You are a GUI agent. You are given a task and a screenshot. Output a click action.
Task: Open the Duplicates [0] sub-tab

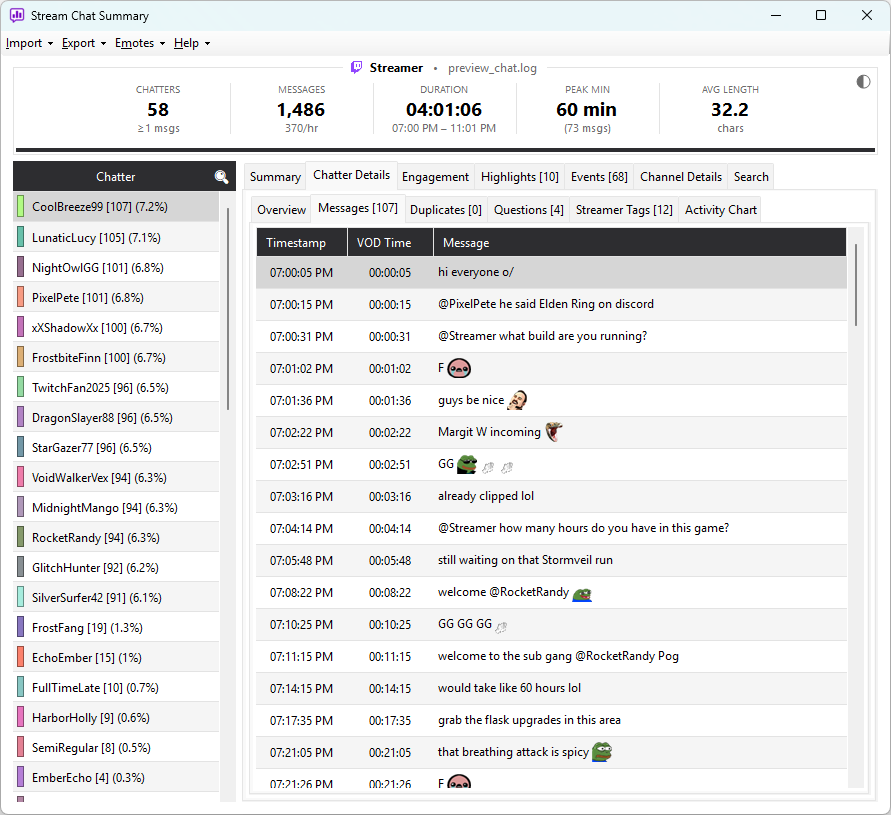446,210
